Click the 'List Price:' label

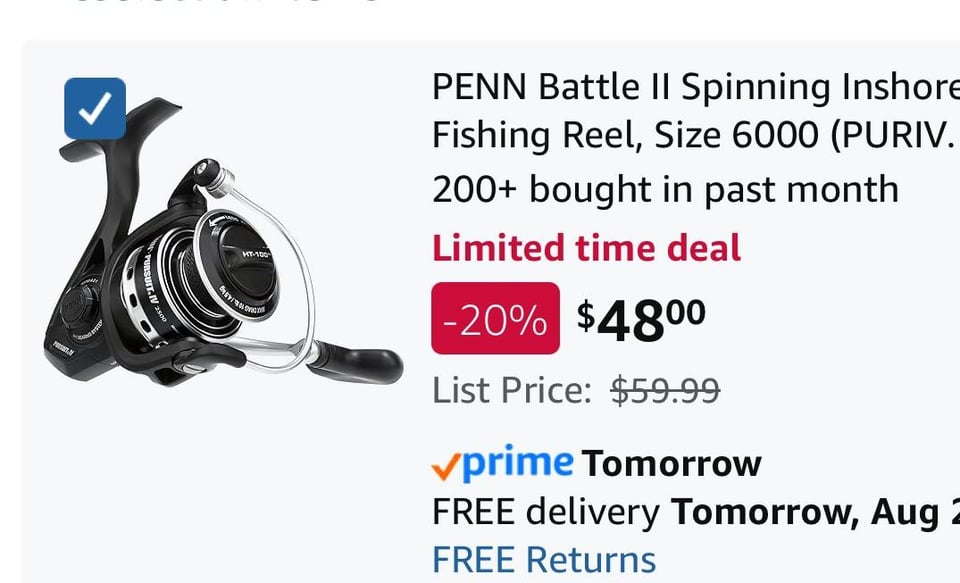512,390
